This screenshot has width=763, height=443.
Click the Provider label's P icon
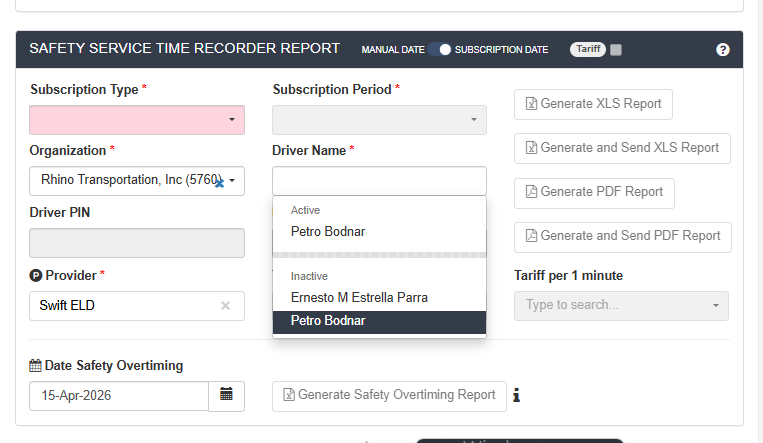click(36, 275)
